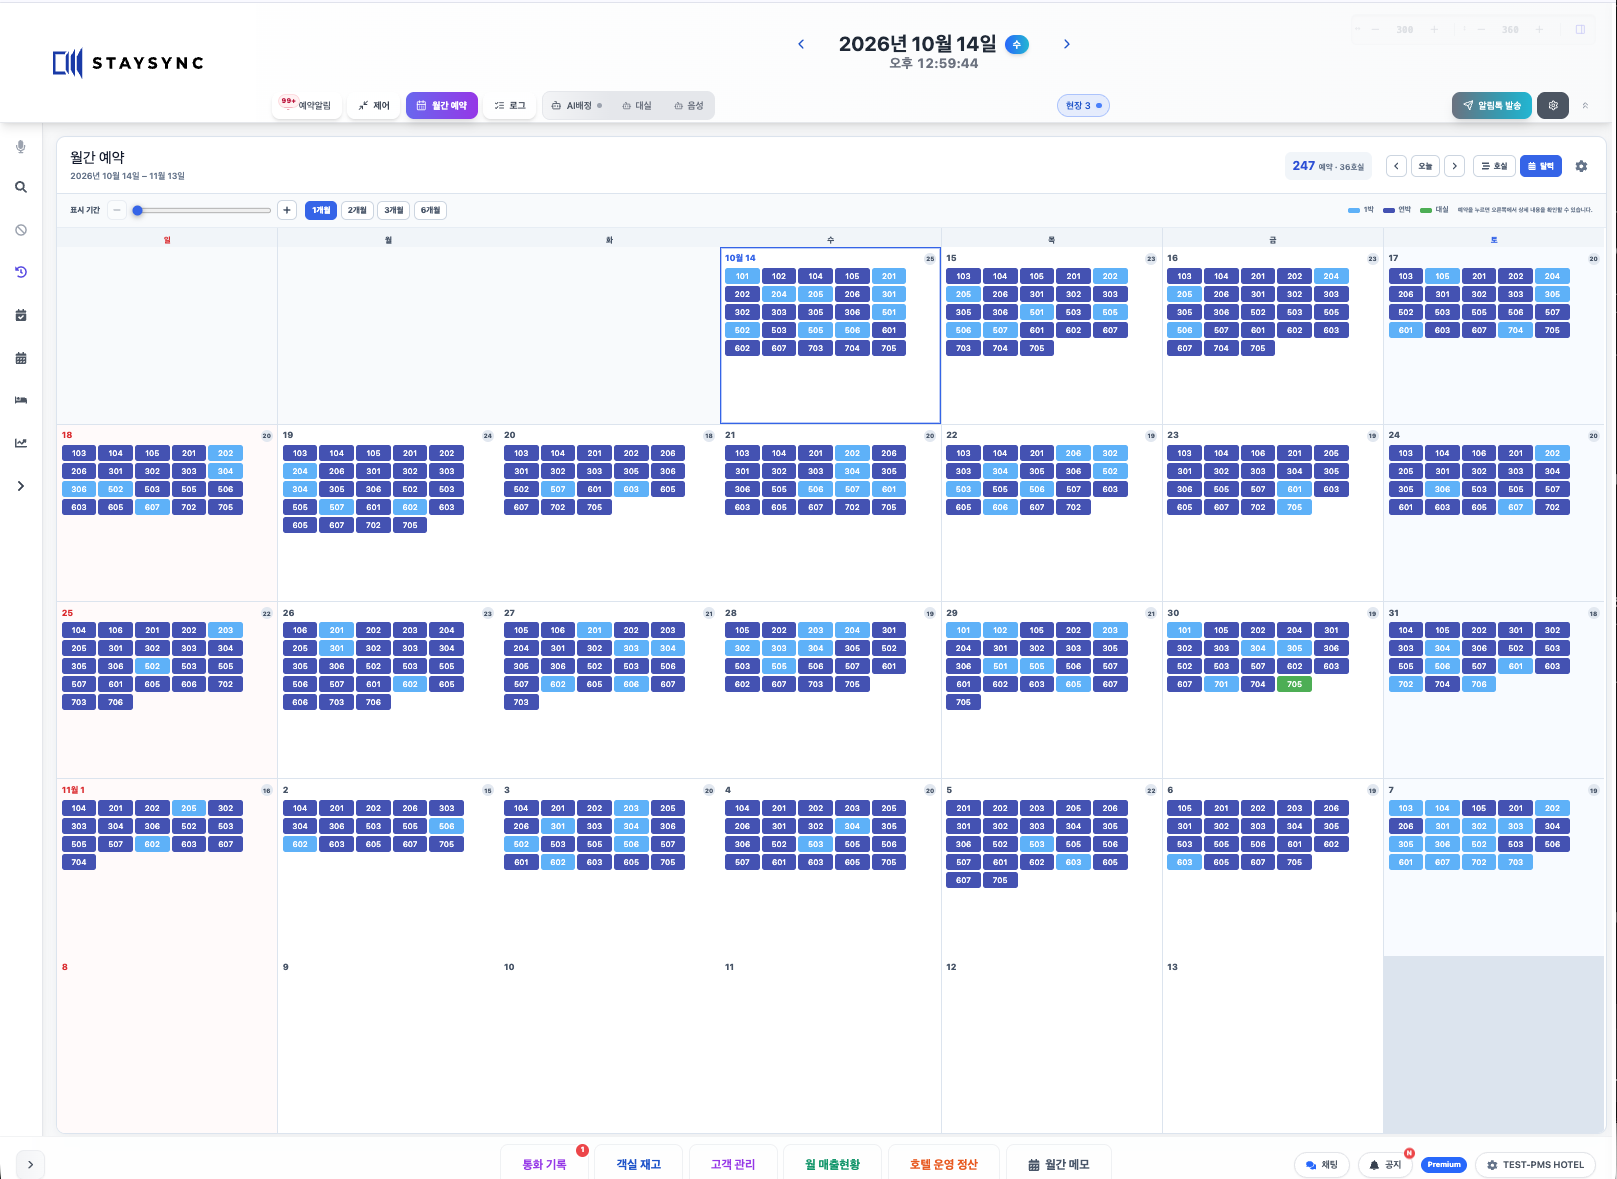Decrease display period with minus button
Image resolution: width=1617 pixels, height=1179 pixels.
117,210
